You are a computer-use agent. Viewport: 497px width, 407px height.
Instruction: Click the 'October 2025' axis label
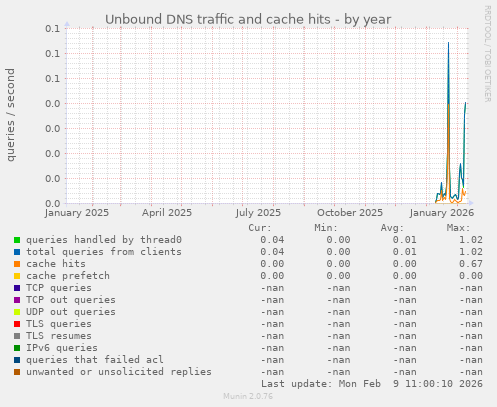(350, 213)
